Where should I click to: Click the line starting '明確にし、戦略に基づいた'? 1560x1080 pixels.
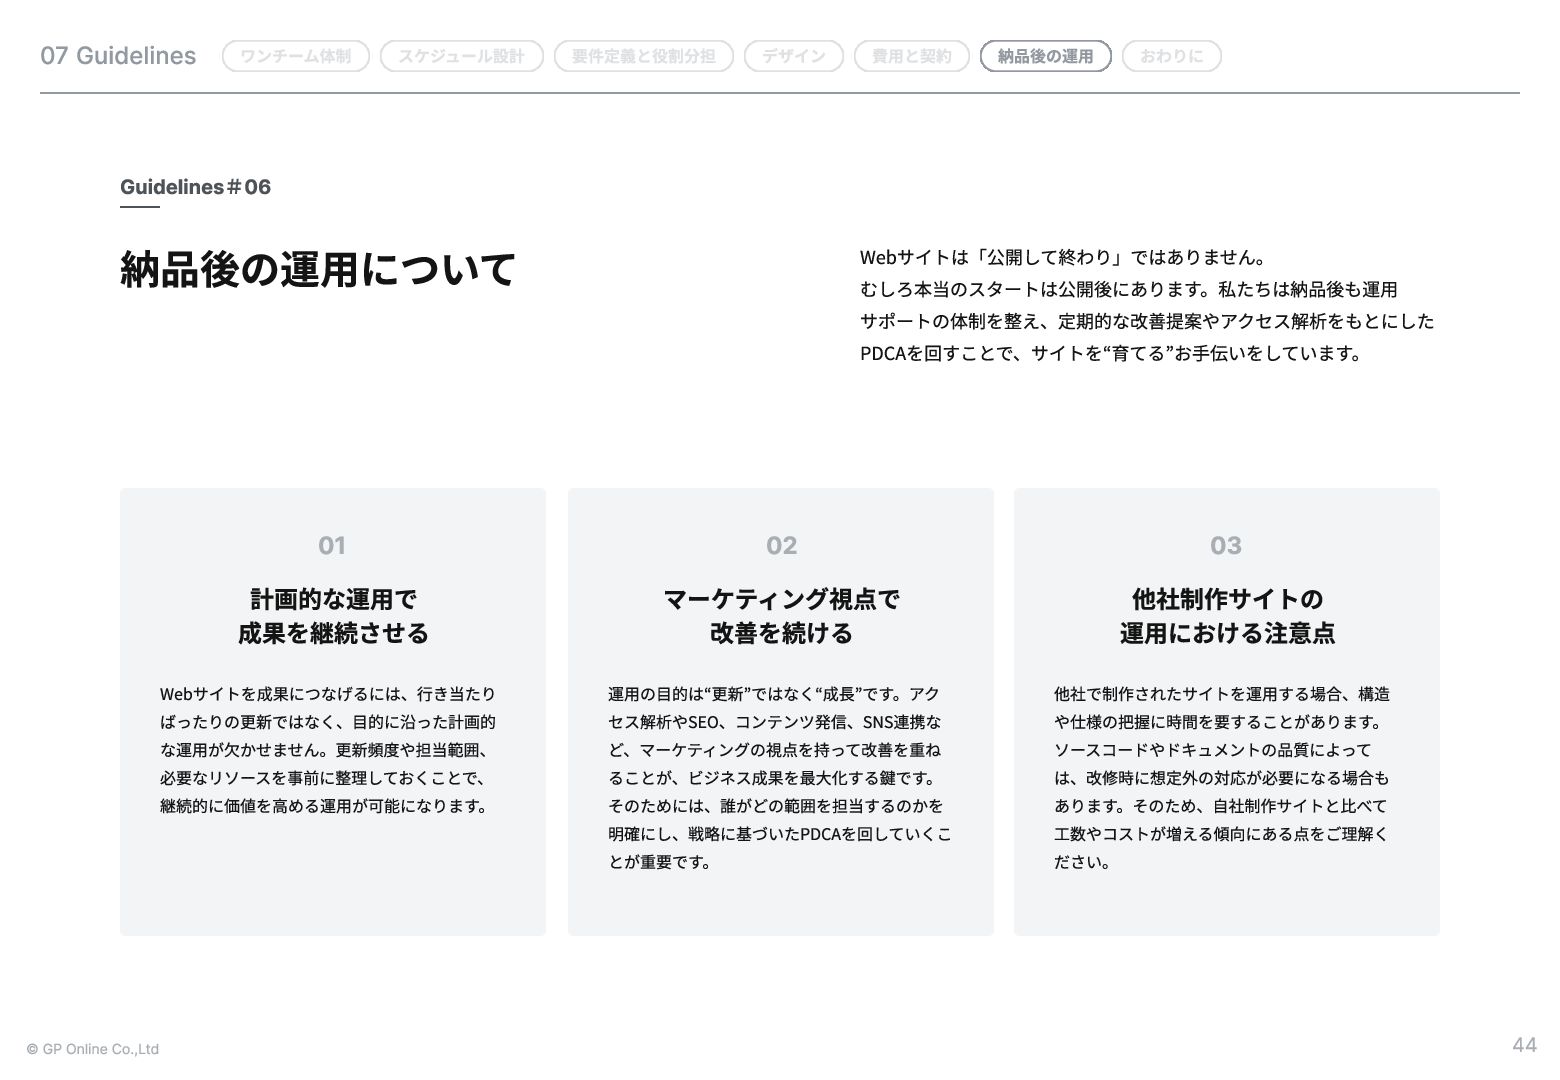tap(780, 834)
